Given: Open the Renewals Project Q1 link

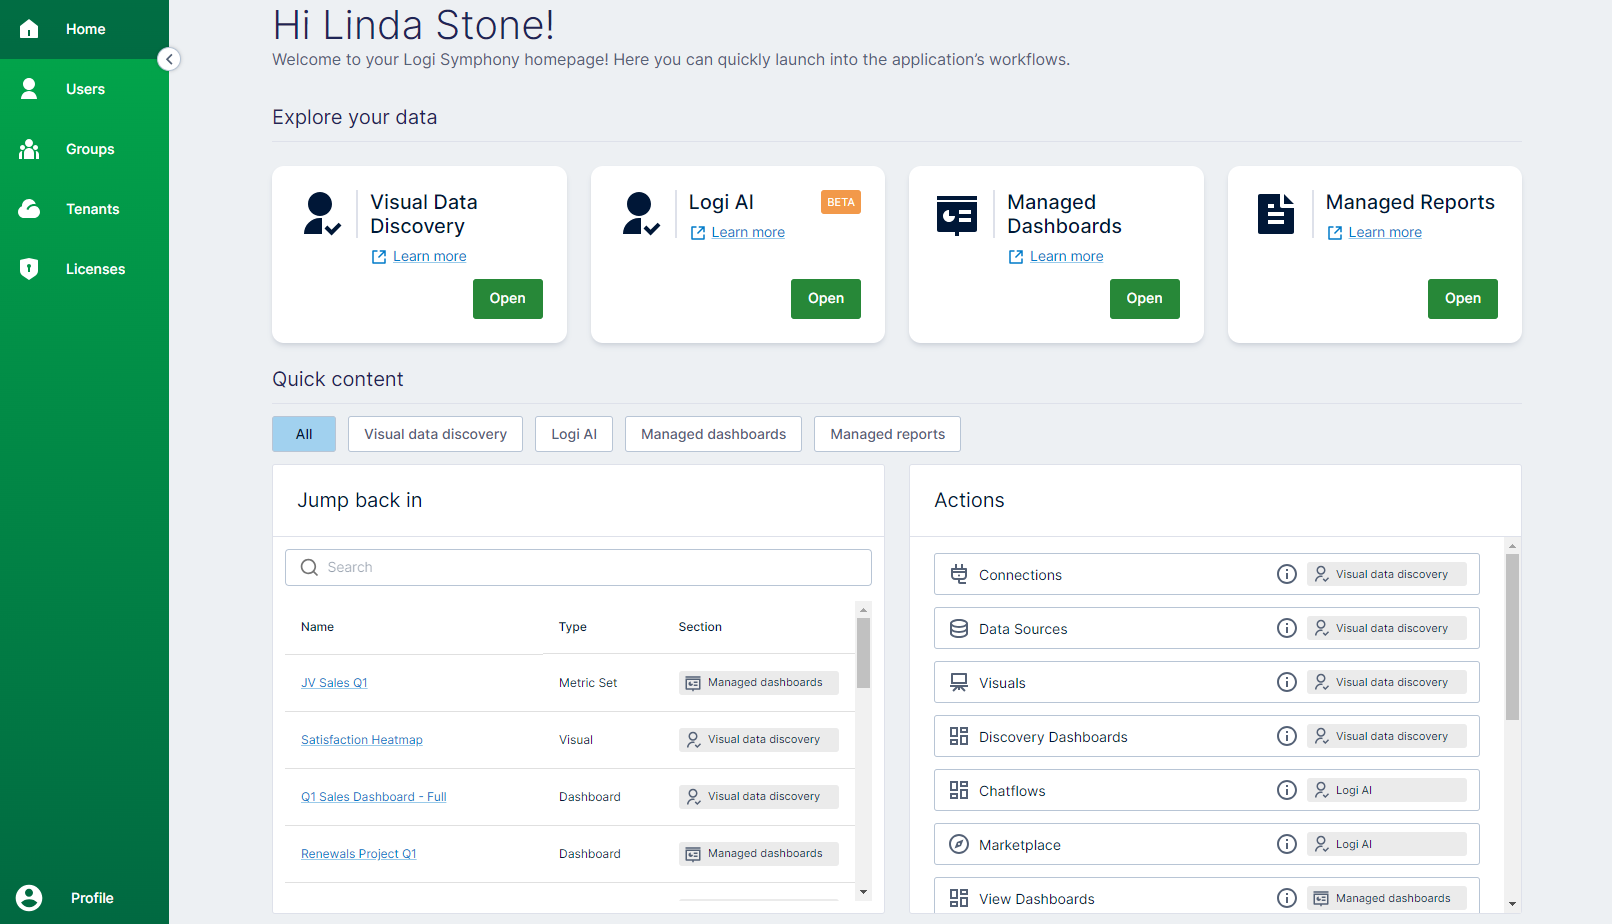Looking at the screenshot, I should [359, 854].
